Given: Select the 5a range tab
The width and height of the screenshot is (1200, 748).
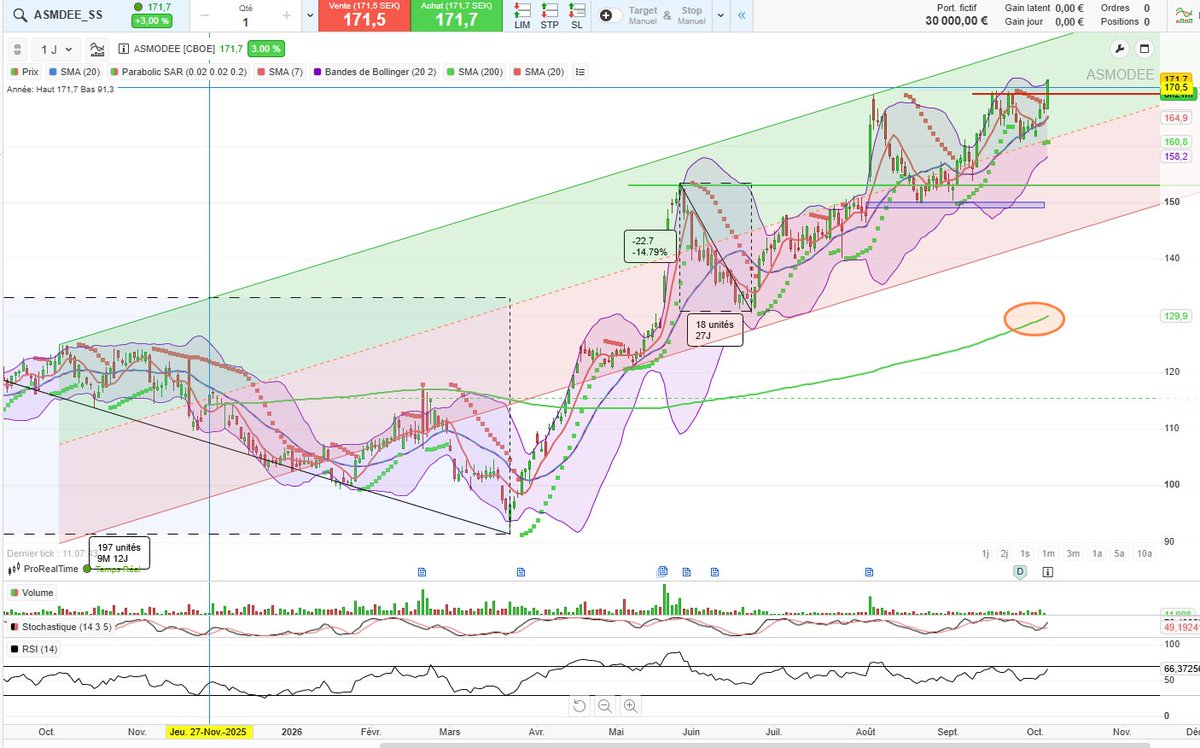Looking at the screenshot, I should coord(1119,553).
